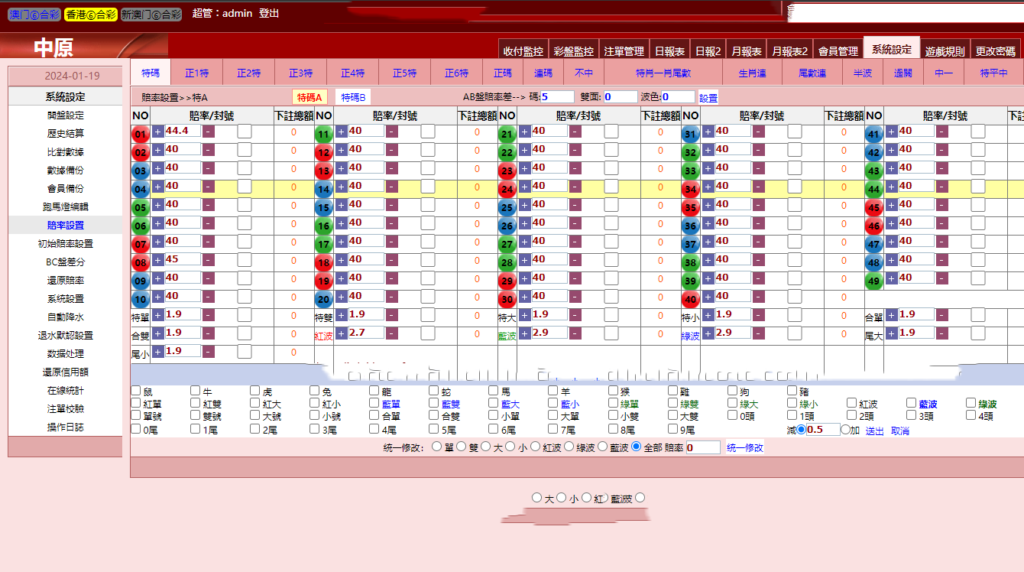This screenshot has height=572, width=1024.
Task: Open 初始賠率設置 in the sidebar
Action: coord(65,244)
